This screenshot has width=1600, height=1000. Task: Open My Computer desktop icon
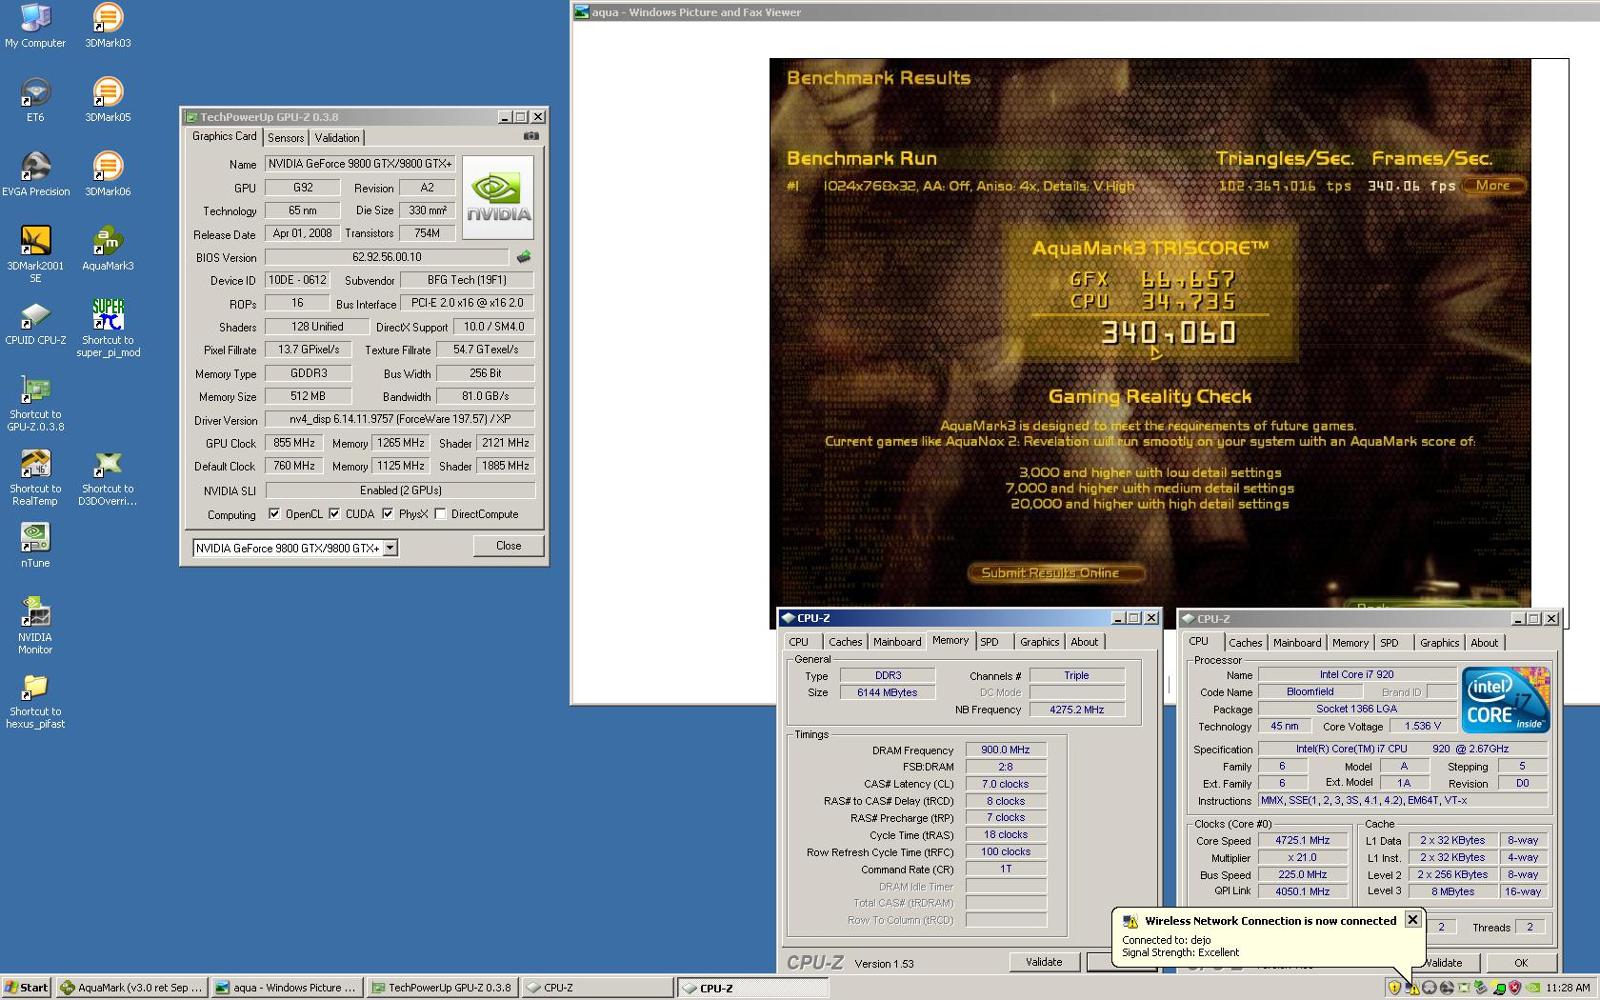(x=35, y=26)
